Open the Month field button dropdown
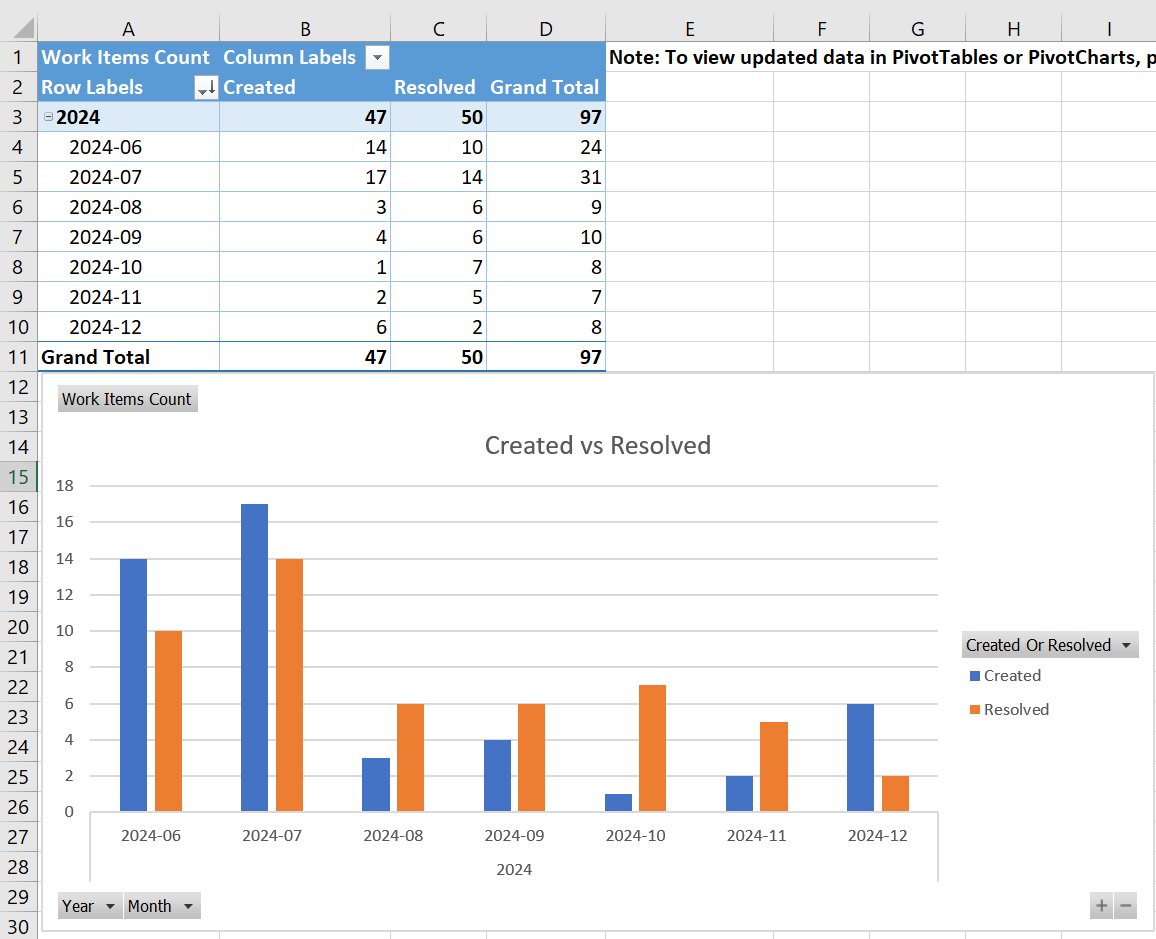The width and height of the screenshot is (1156, 939). [190, 905]
